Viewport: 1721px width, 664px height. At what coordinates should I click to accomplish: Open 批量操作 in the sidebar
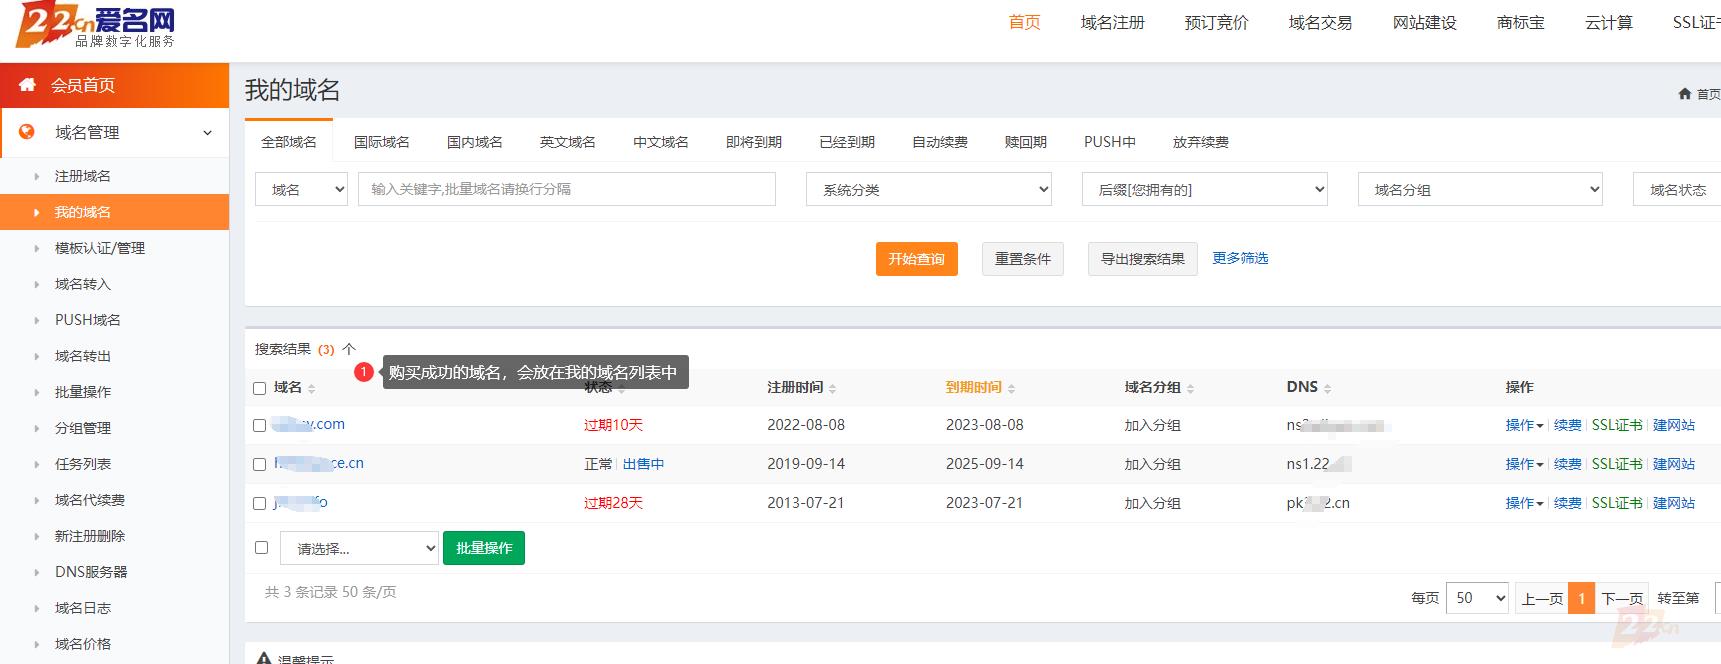(83, 392)
